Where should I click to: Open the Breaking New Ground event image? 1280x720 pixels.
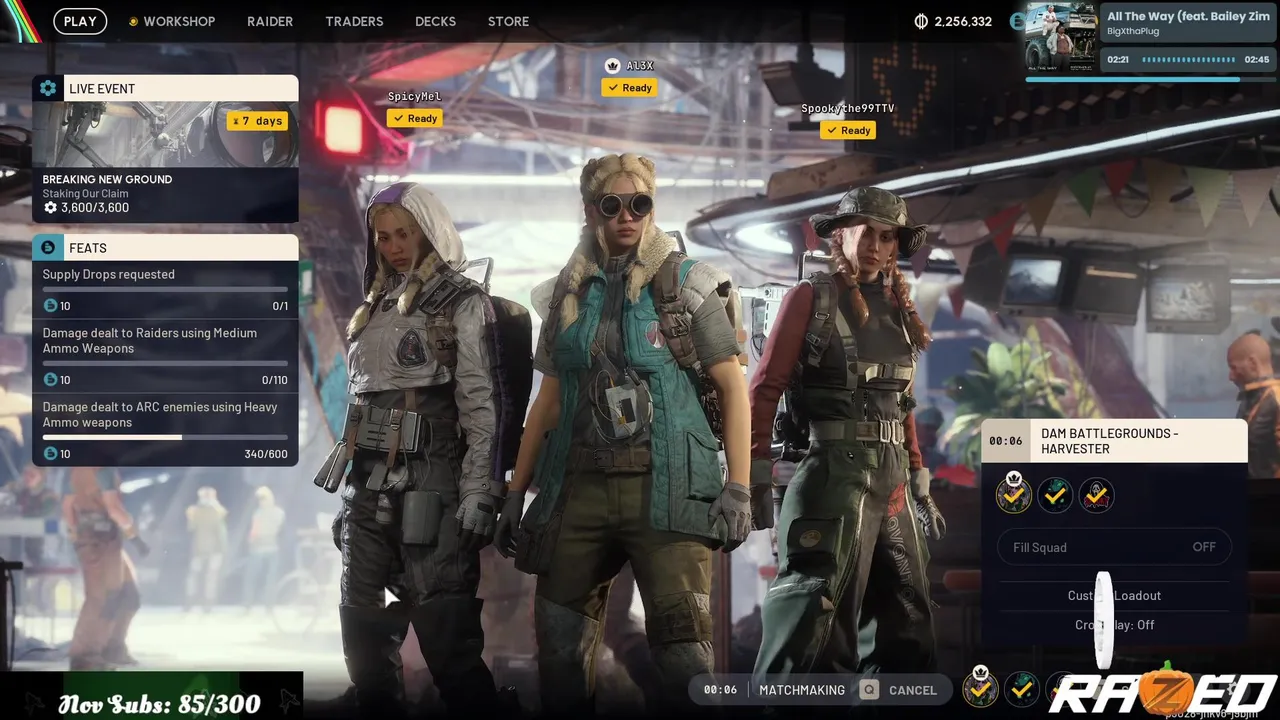tap(165, 134)
